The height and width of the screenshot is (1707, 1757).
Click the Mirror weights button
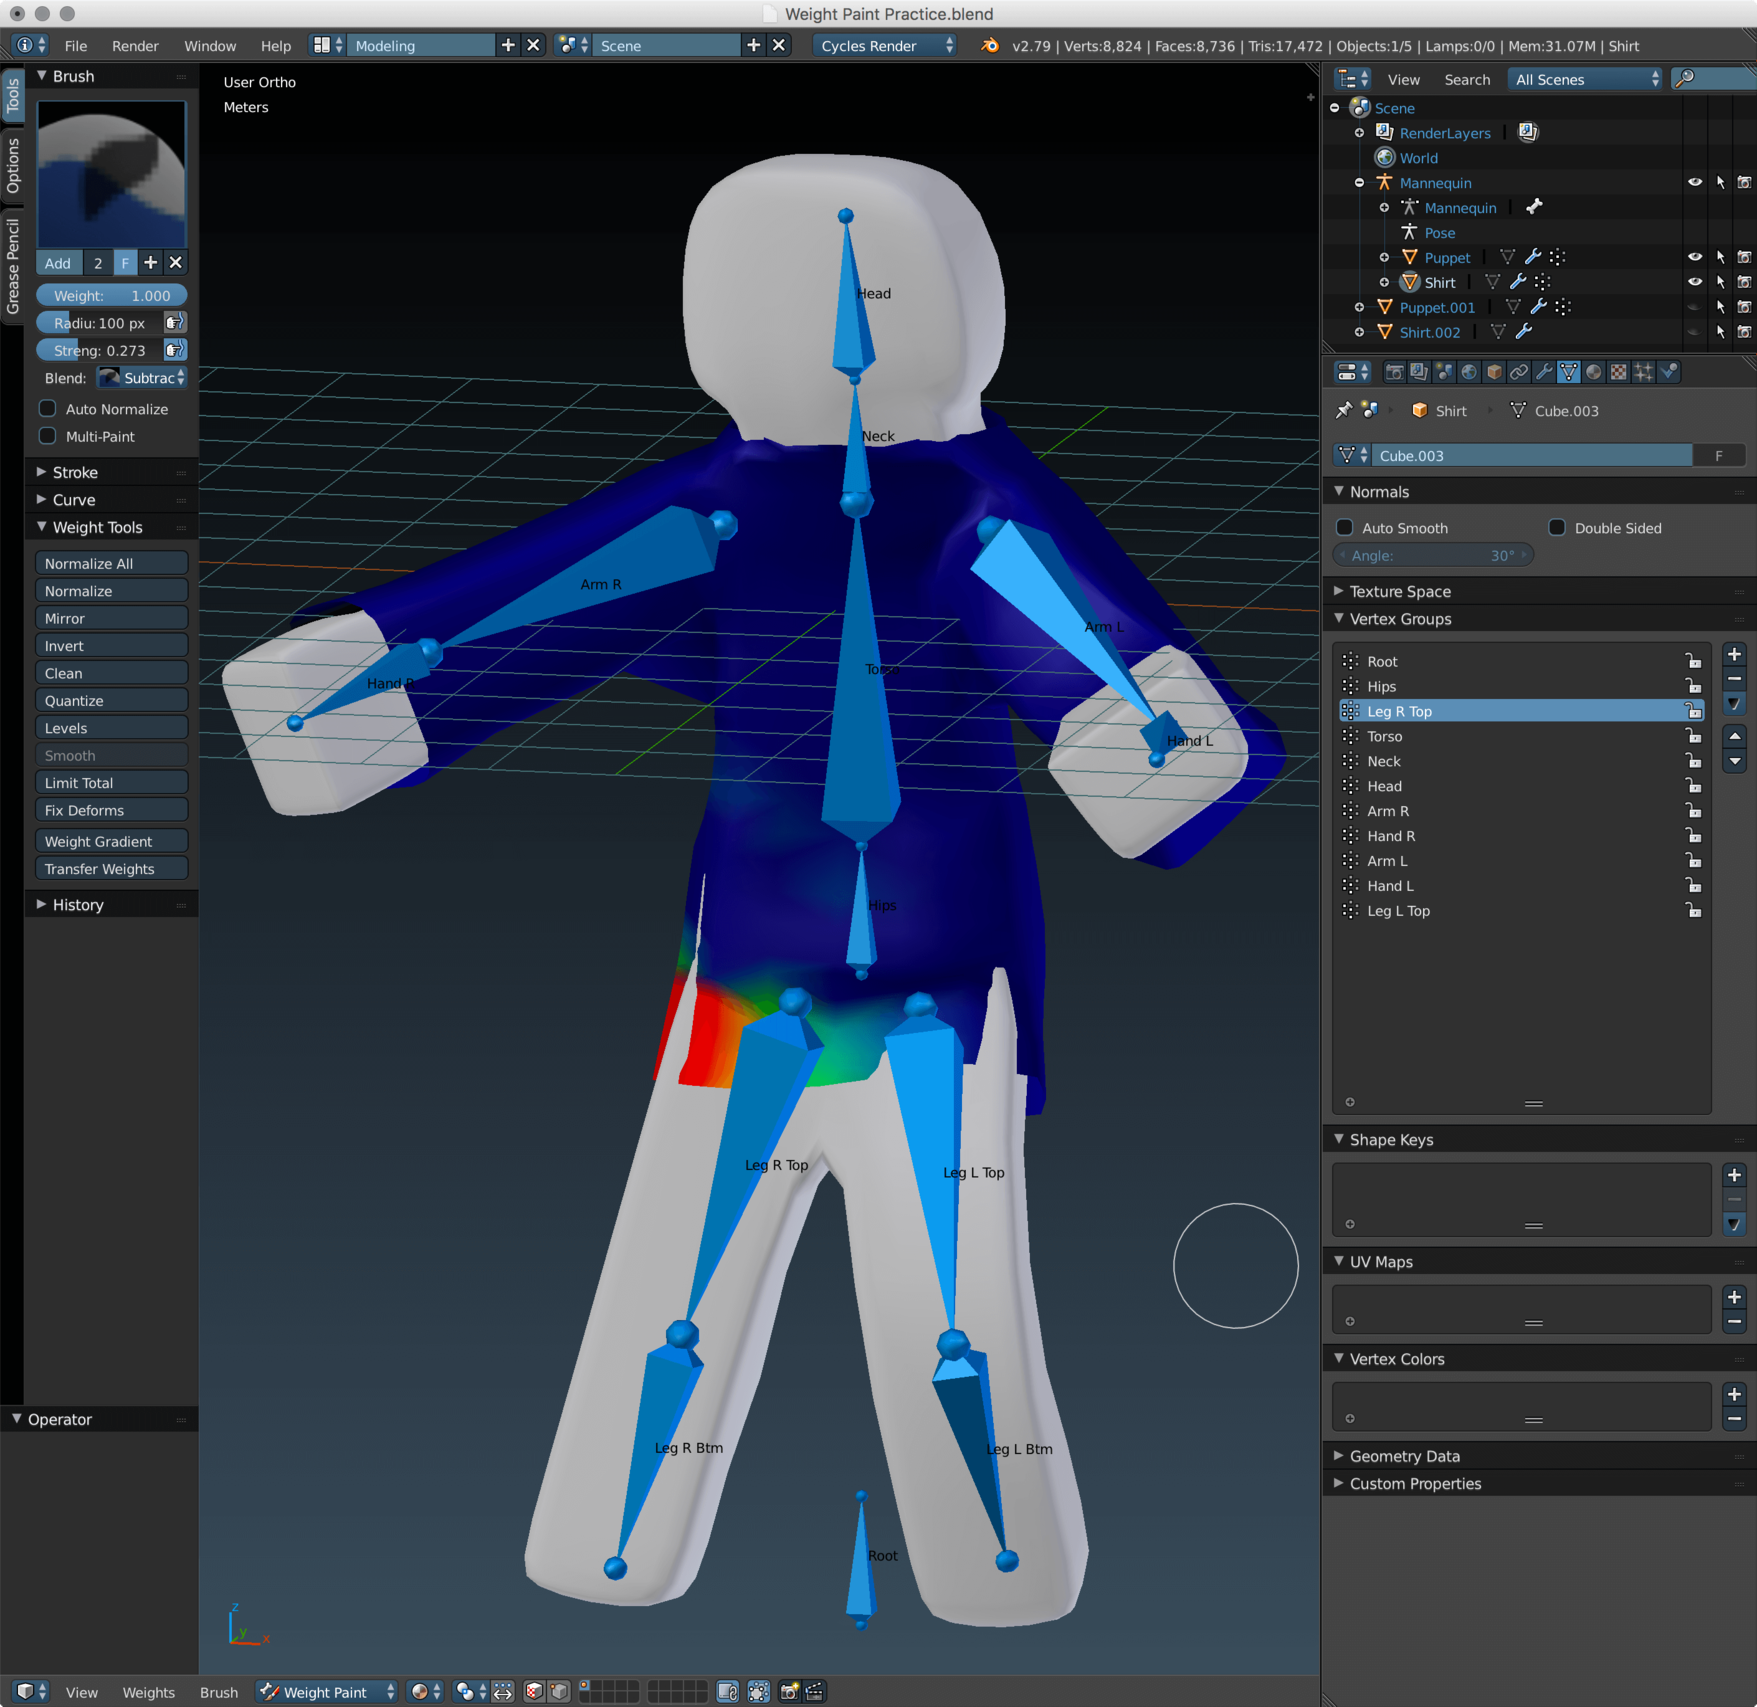(x=111, y=618)
